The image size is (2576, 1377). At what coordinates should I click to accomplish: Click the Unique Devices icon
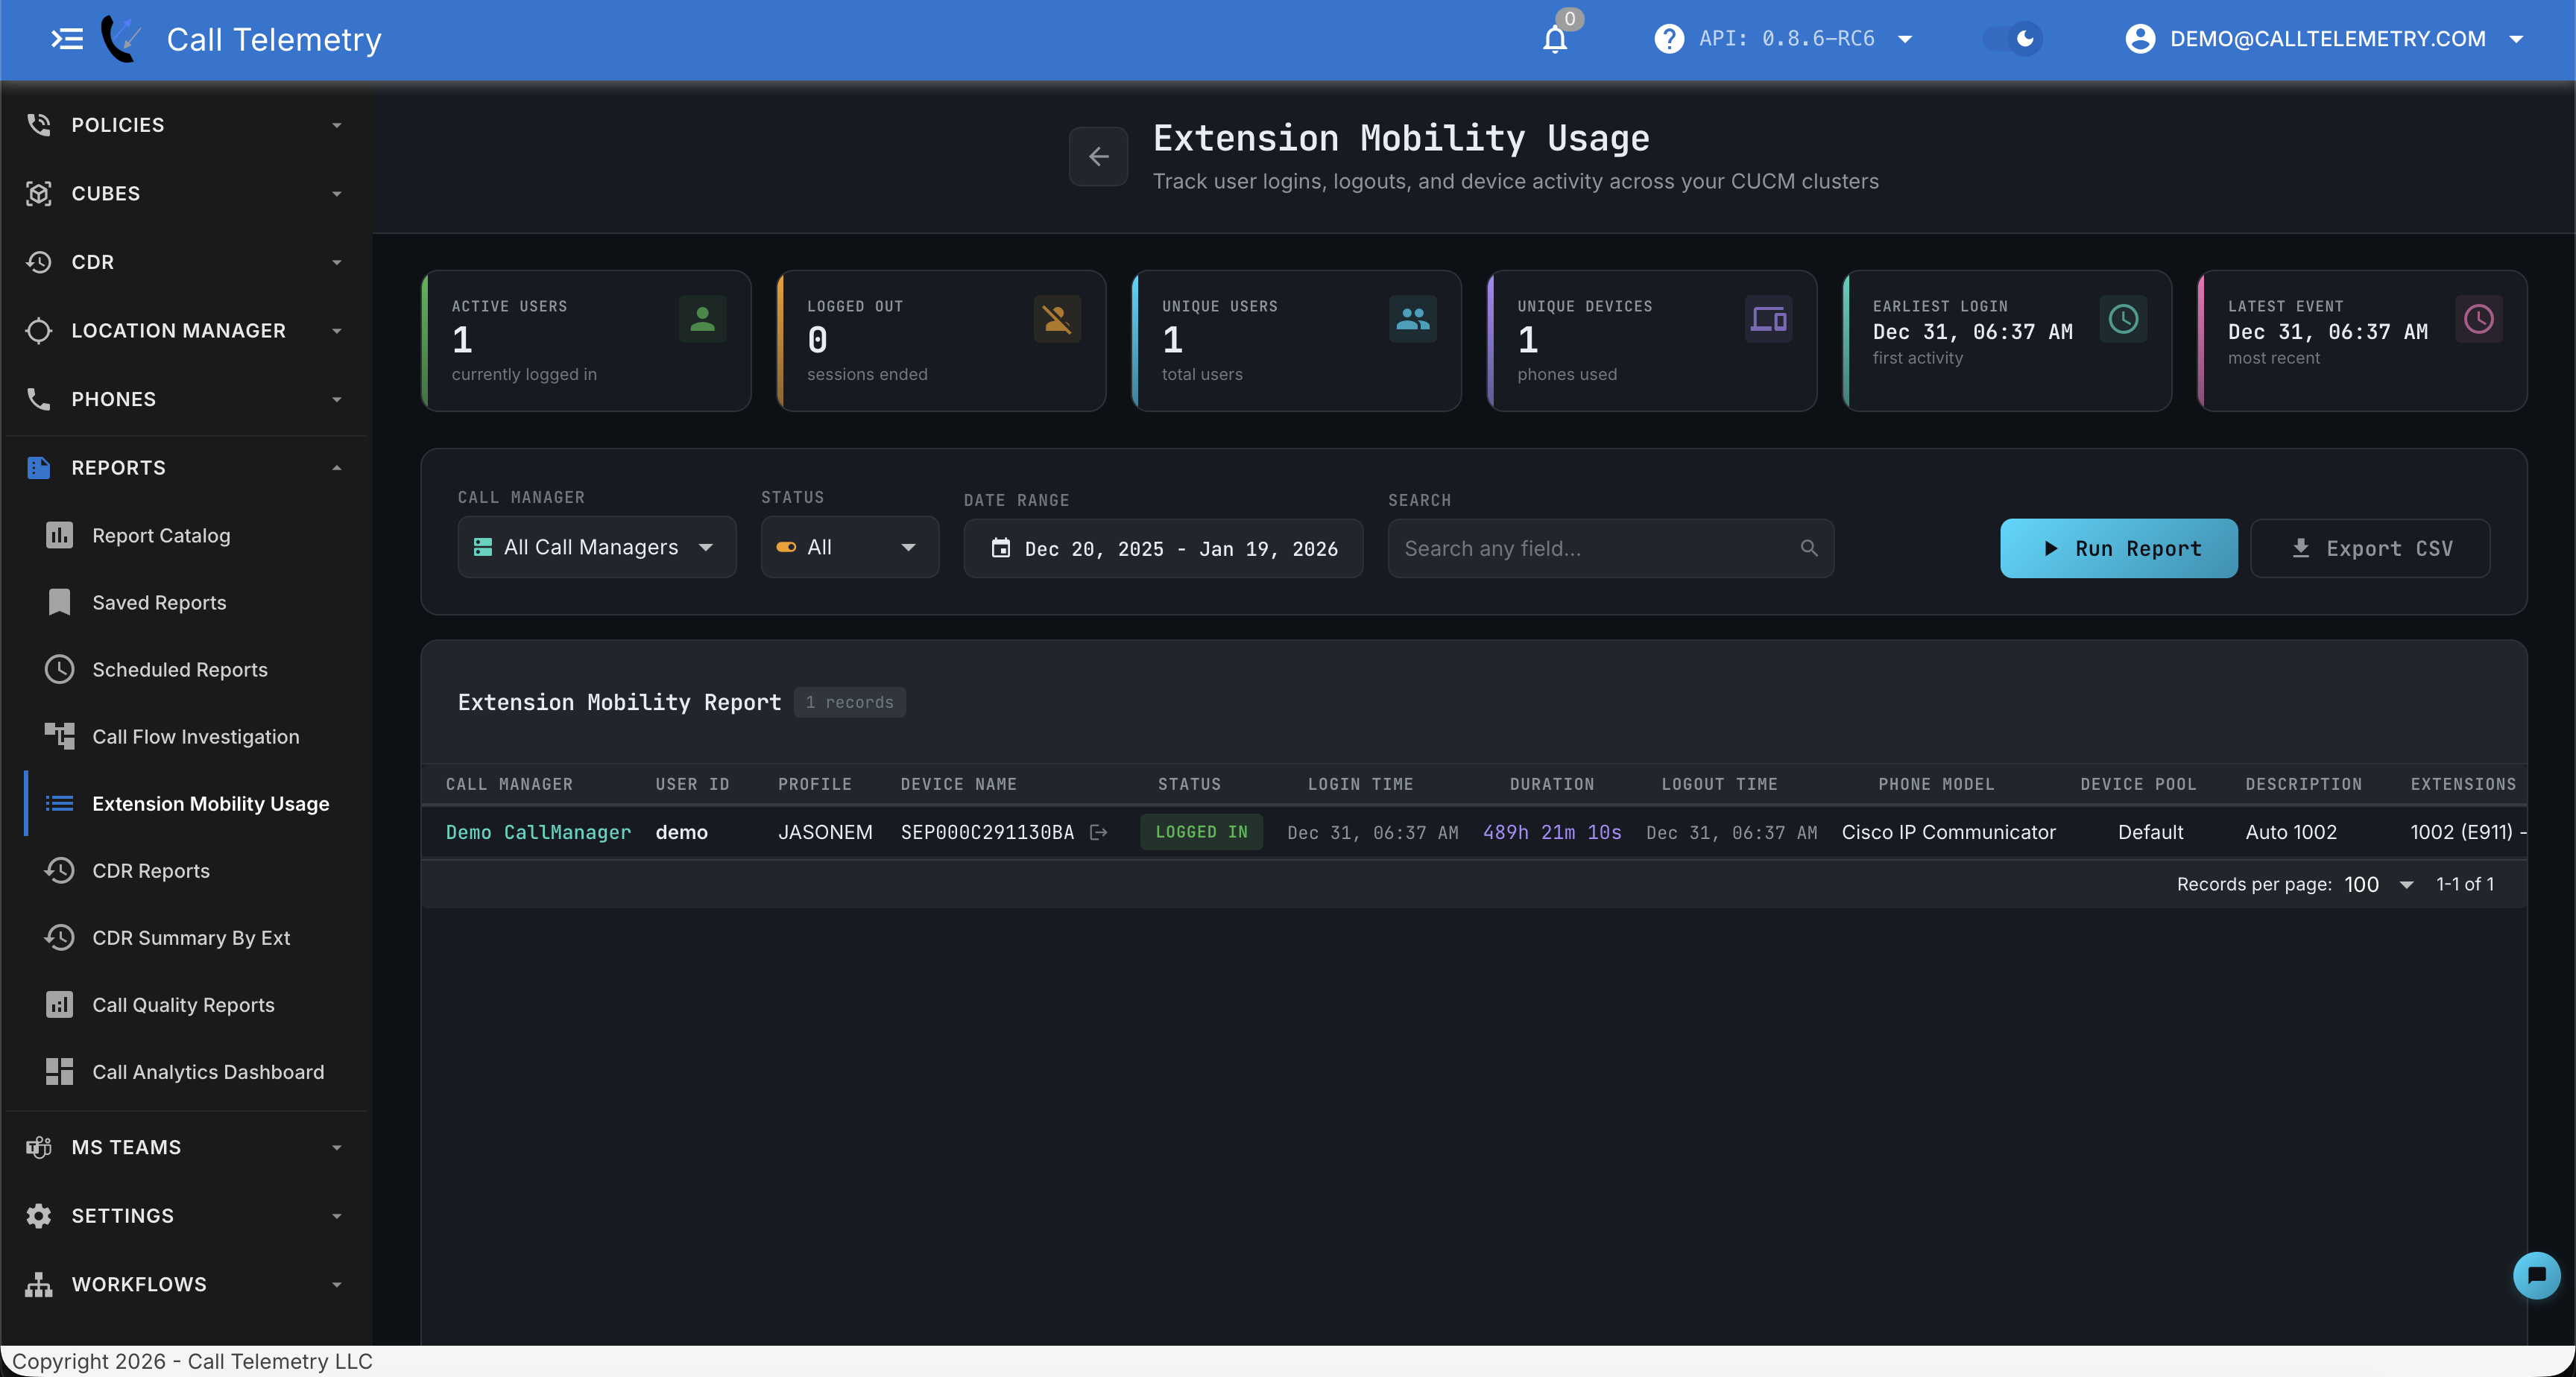(x=1768, y=318)
